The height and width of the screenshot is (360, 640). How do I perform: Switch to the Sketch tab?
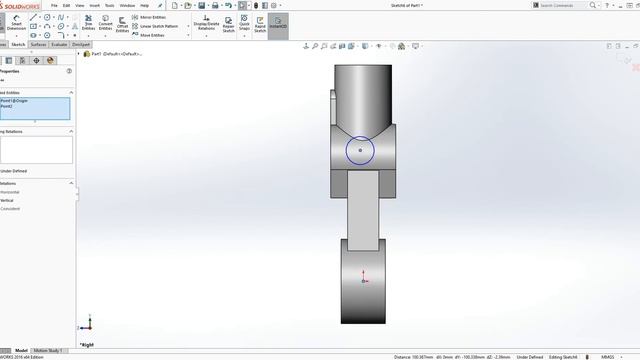[18, 44]
